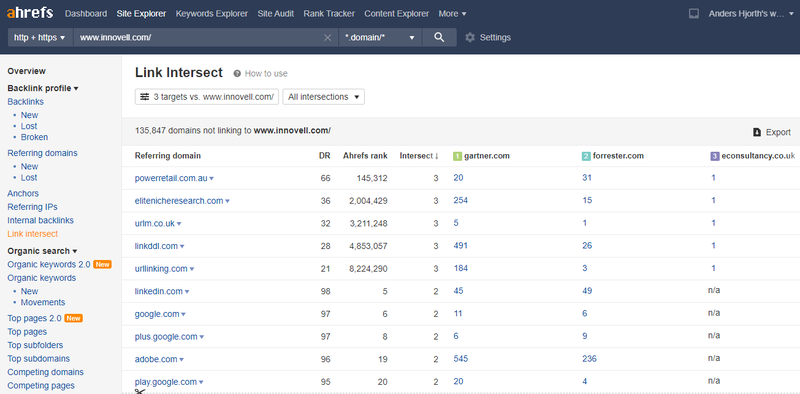Screen dimensions: 800x394
Task: Open Referring domains in sidebar
Action: tap(42, 153)
